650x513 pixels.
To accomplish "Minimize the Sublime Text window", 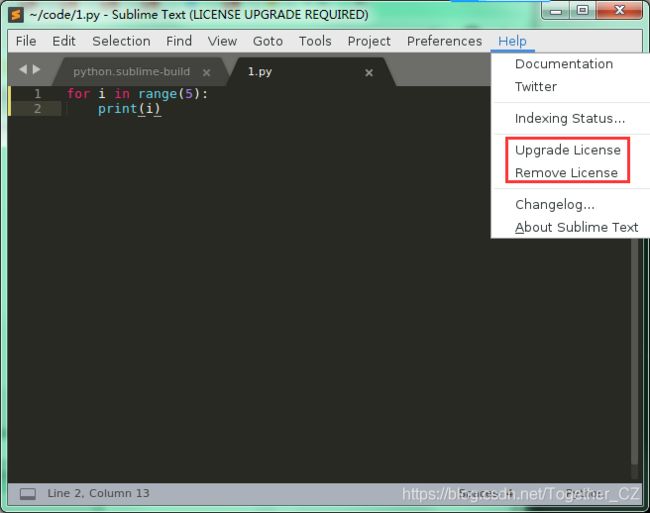I will tap(556, 10).
